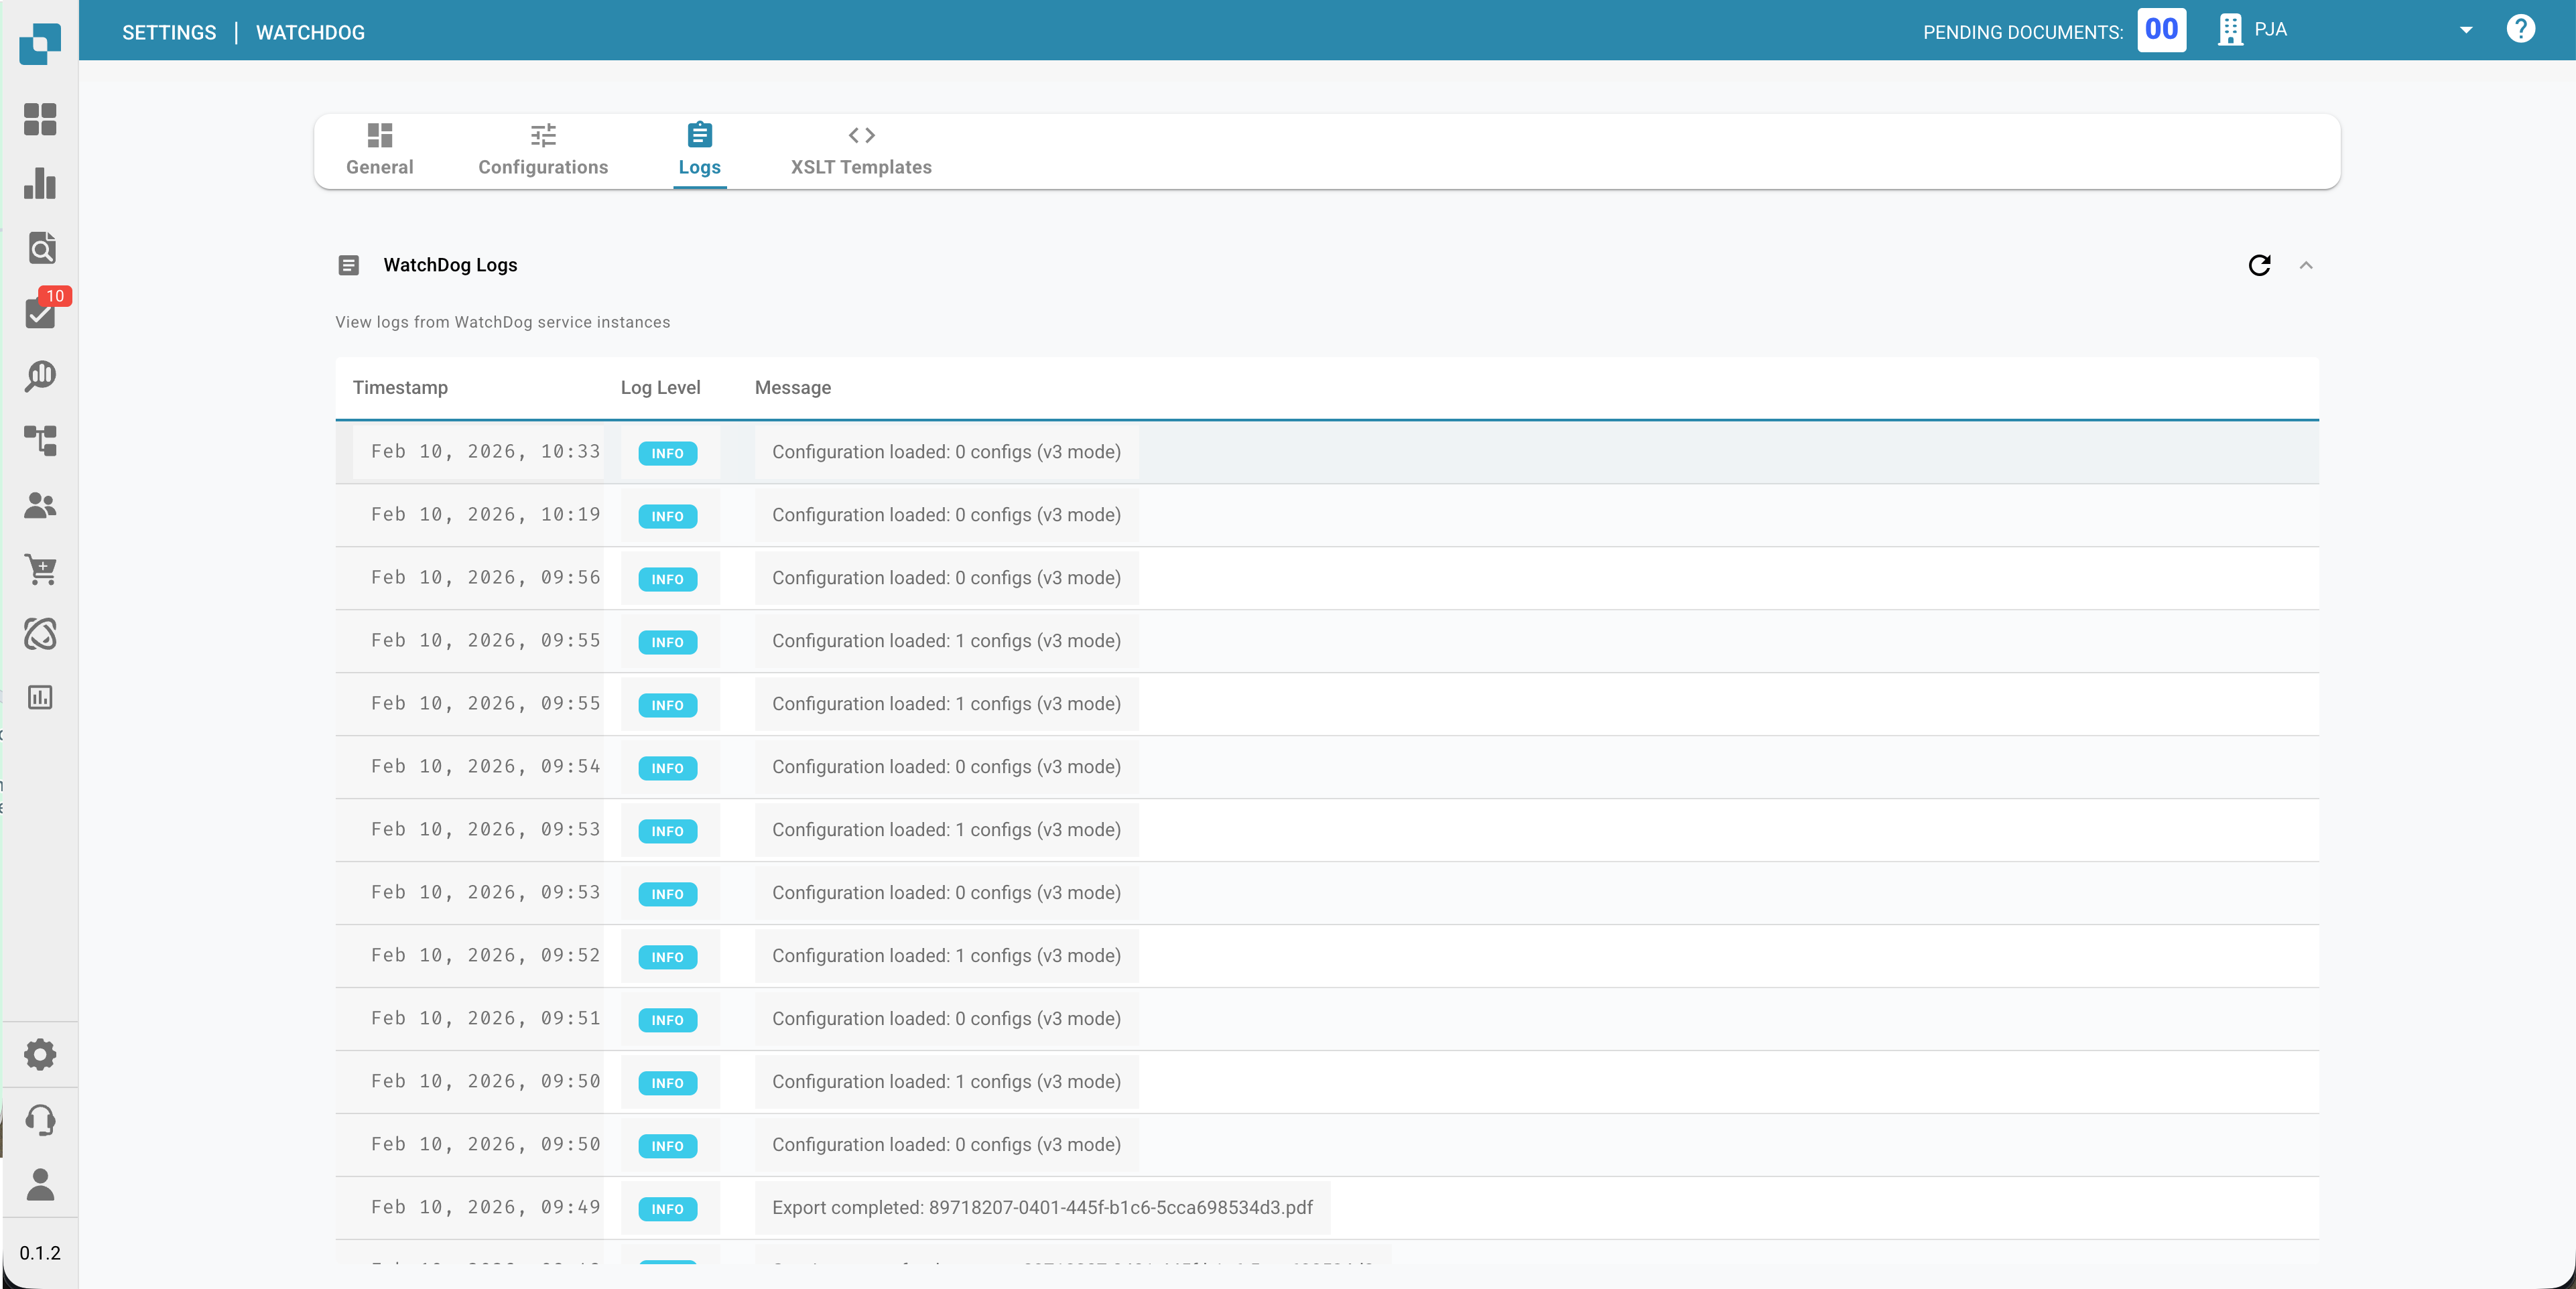The height and width of the screenshot is (1289, 2576).
Task: Open SETTINGS in the top navigation
Action: [x=169, y=31]
